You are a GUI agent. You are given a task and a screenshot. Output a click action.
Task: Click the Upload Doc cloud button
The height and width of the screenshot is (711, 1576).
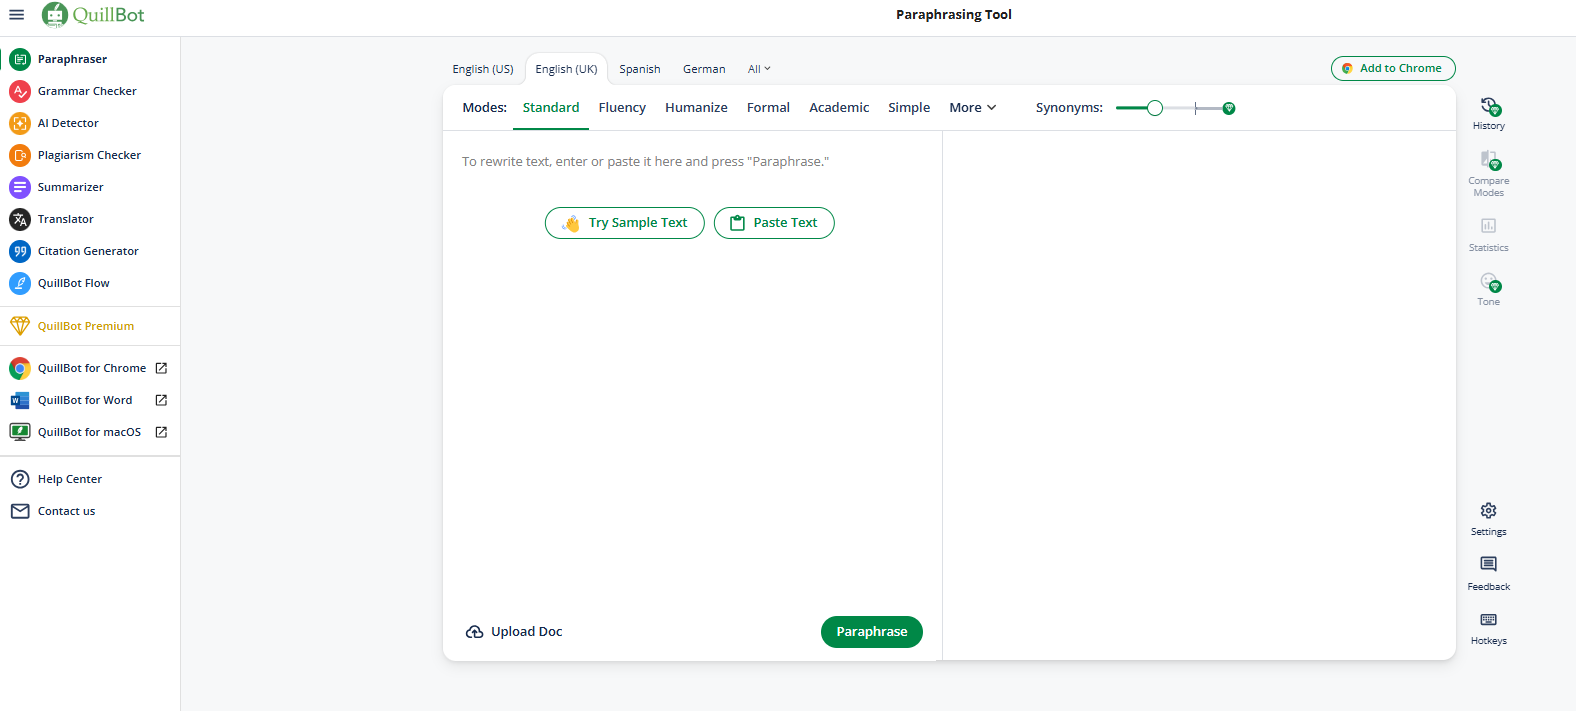point(514,632)
